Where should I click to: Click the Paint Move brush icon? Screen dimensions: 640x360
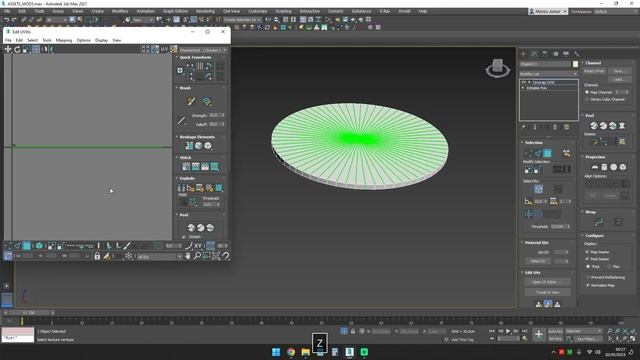[191, 101]
